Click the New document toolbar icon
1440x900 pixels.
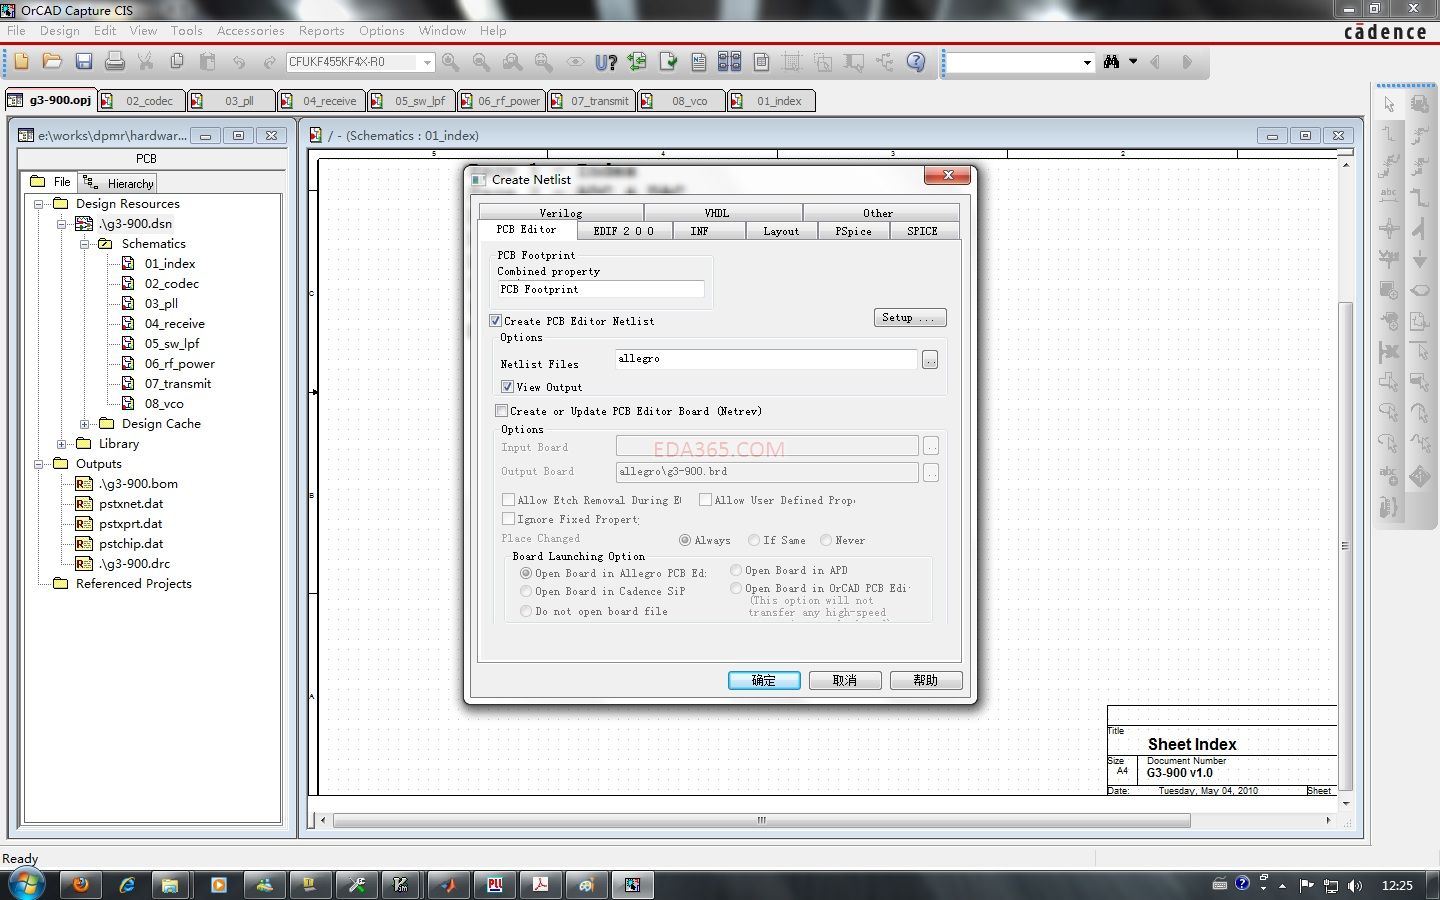[x=21, y=62]
